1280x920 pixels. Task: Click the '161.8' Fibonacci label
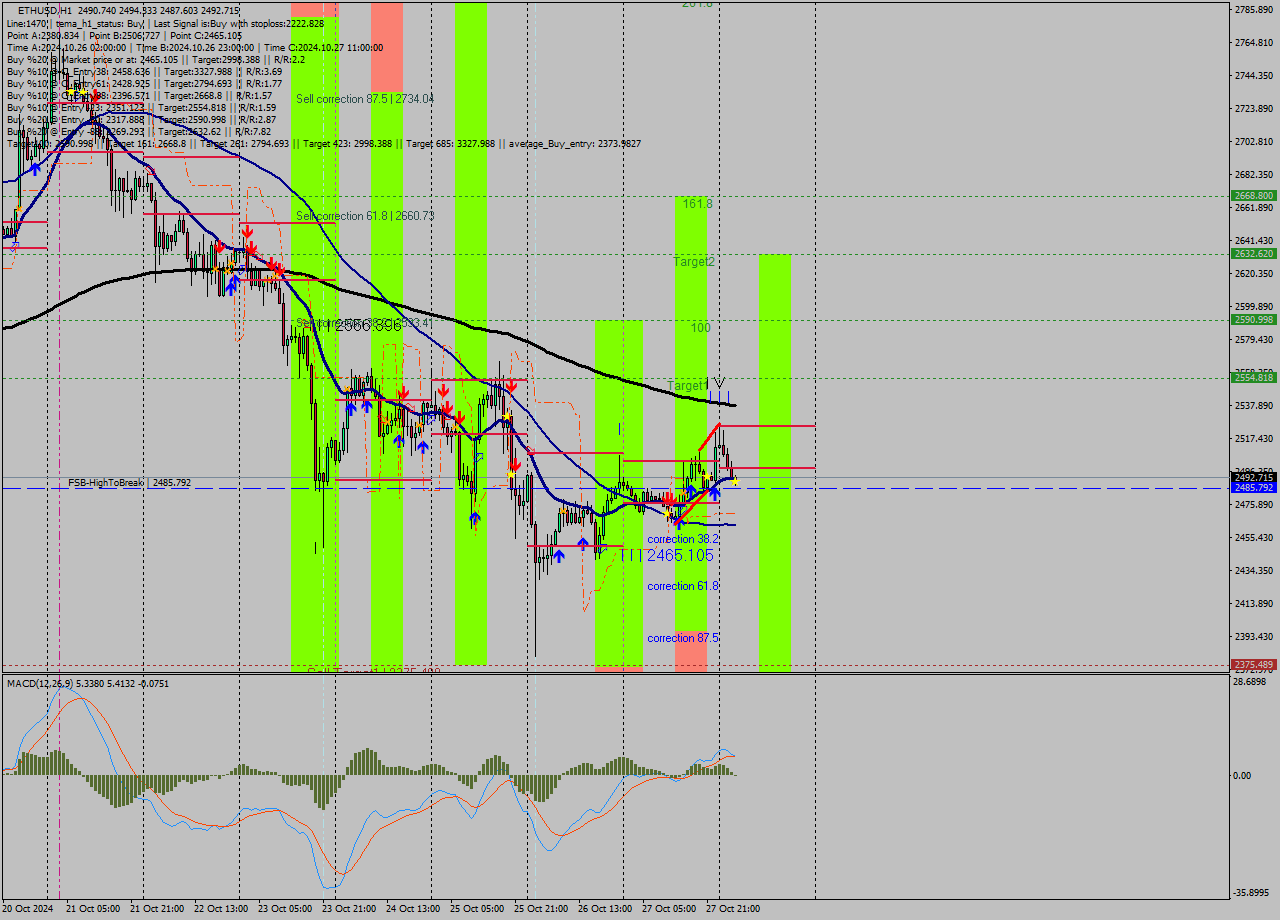click(697, 204)
